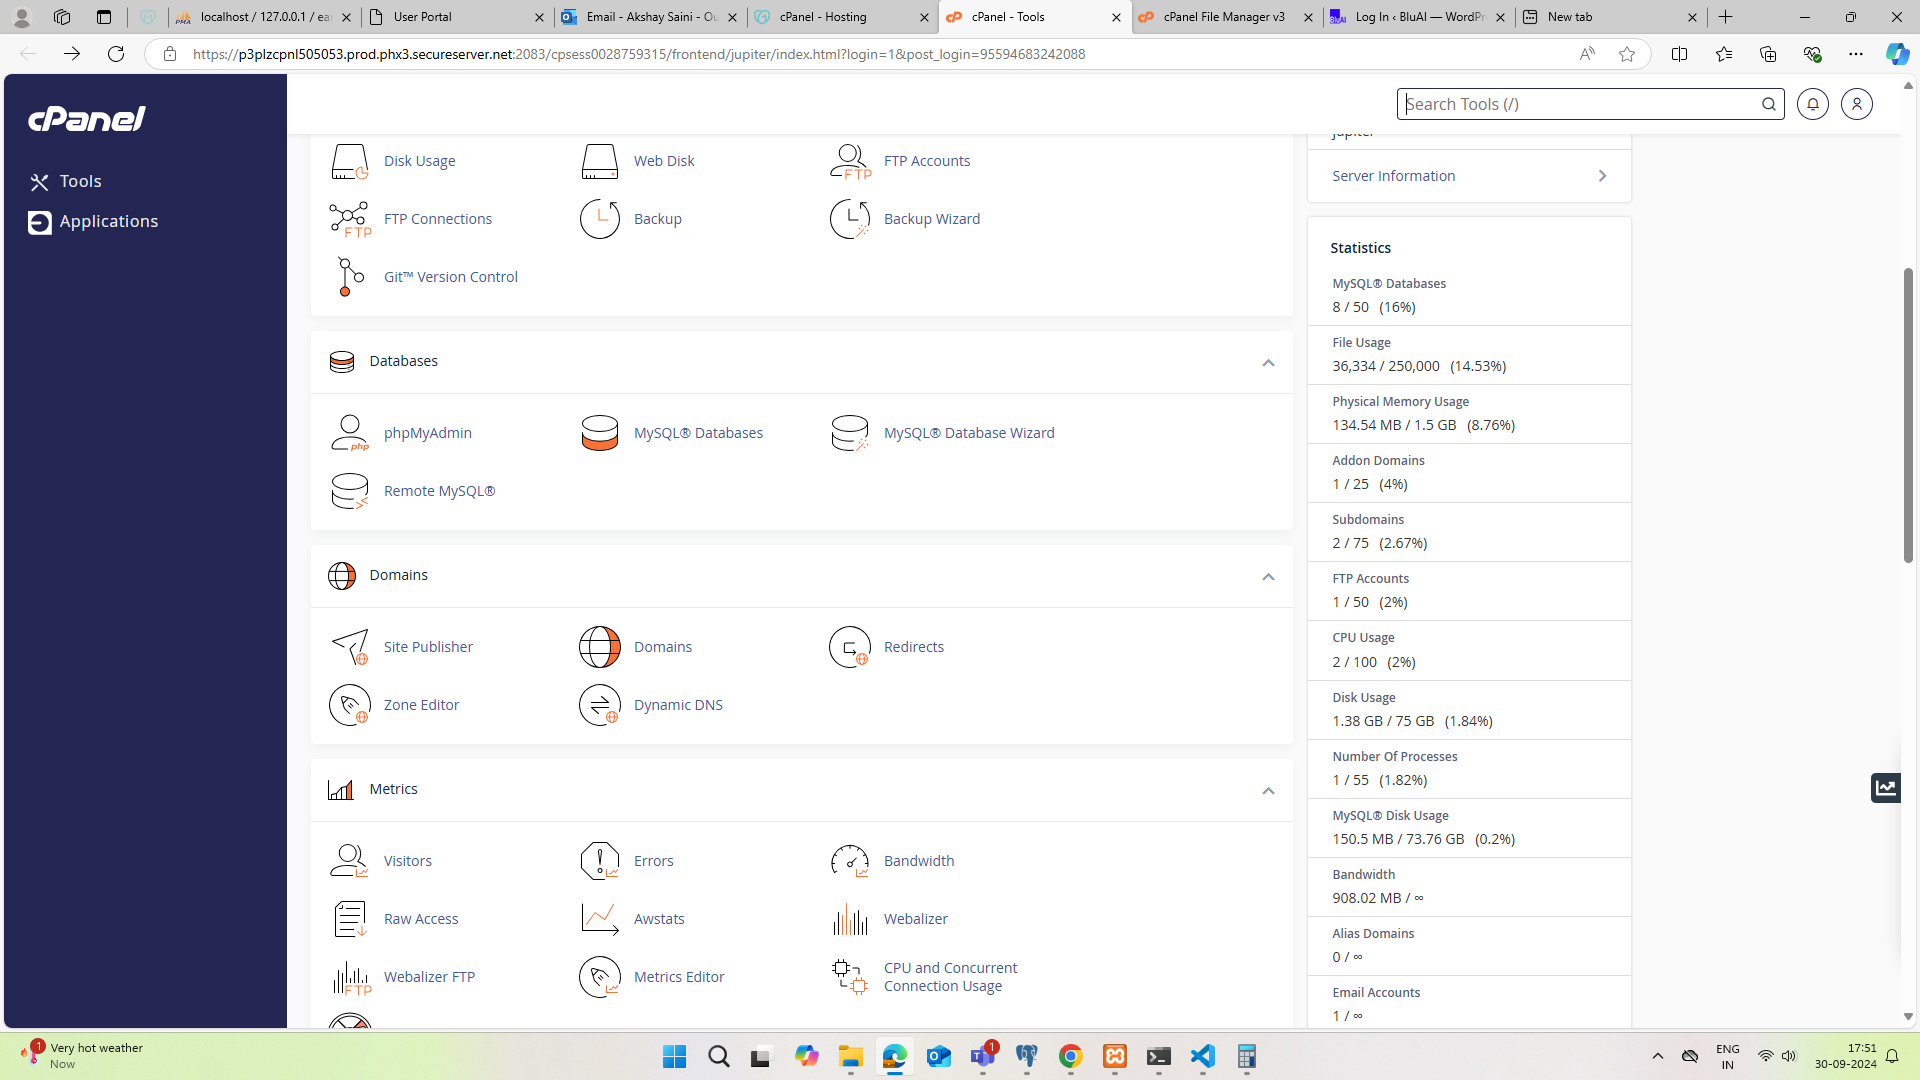Click the Raw Access icon
This screenshot has height=1080, width=1920.
click(x=350, y=919)
